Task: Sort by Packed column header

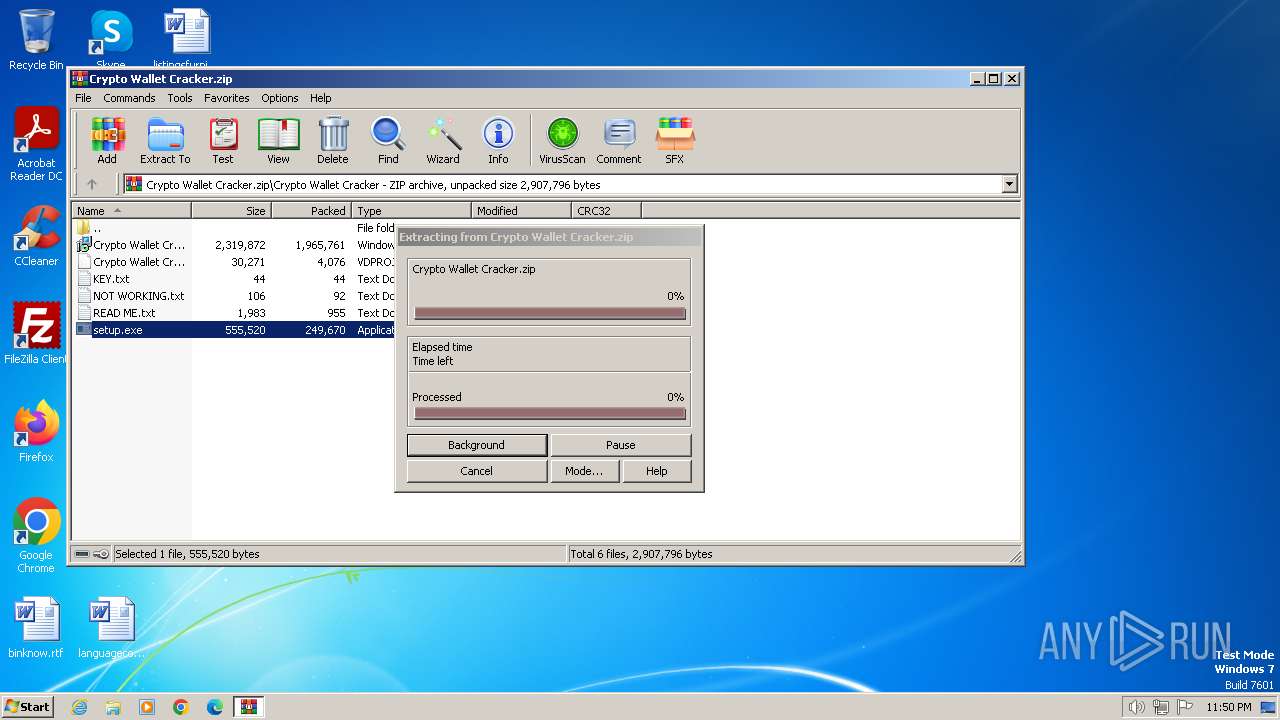Action: pyautogui.click(x=311, y=211)
